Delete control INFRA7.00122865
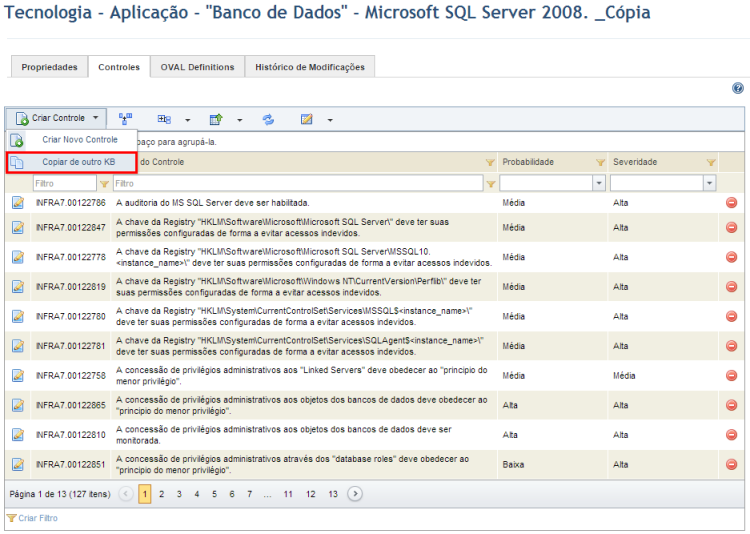Screen dimensions: 750x534 [731, 405]
